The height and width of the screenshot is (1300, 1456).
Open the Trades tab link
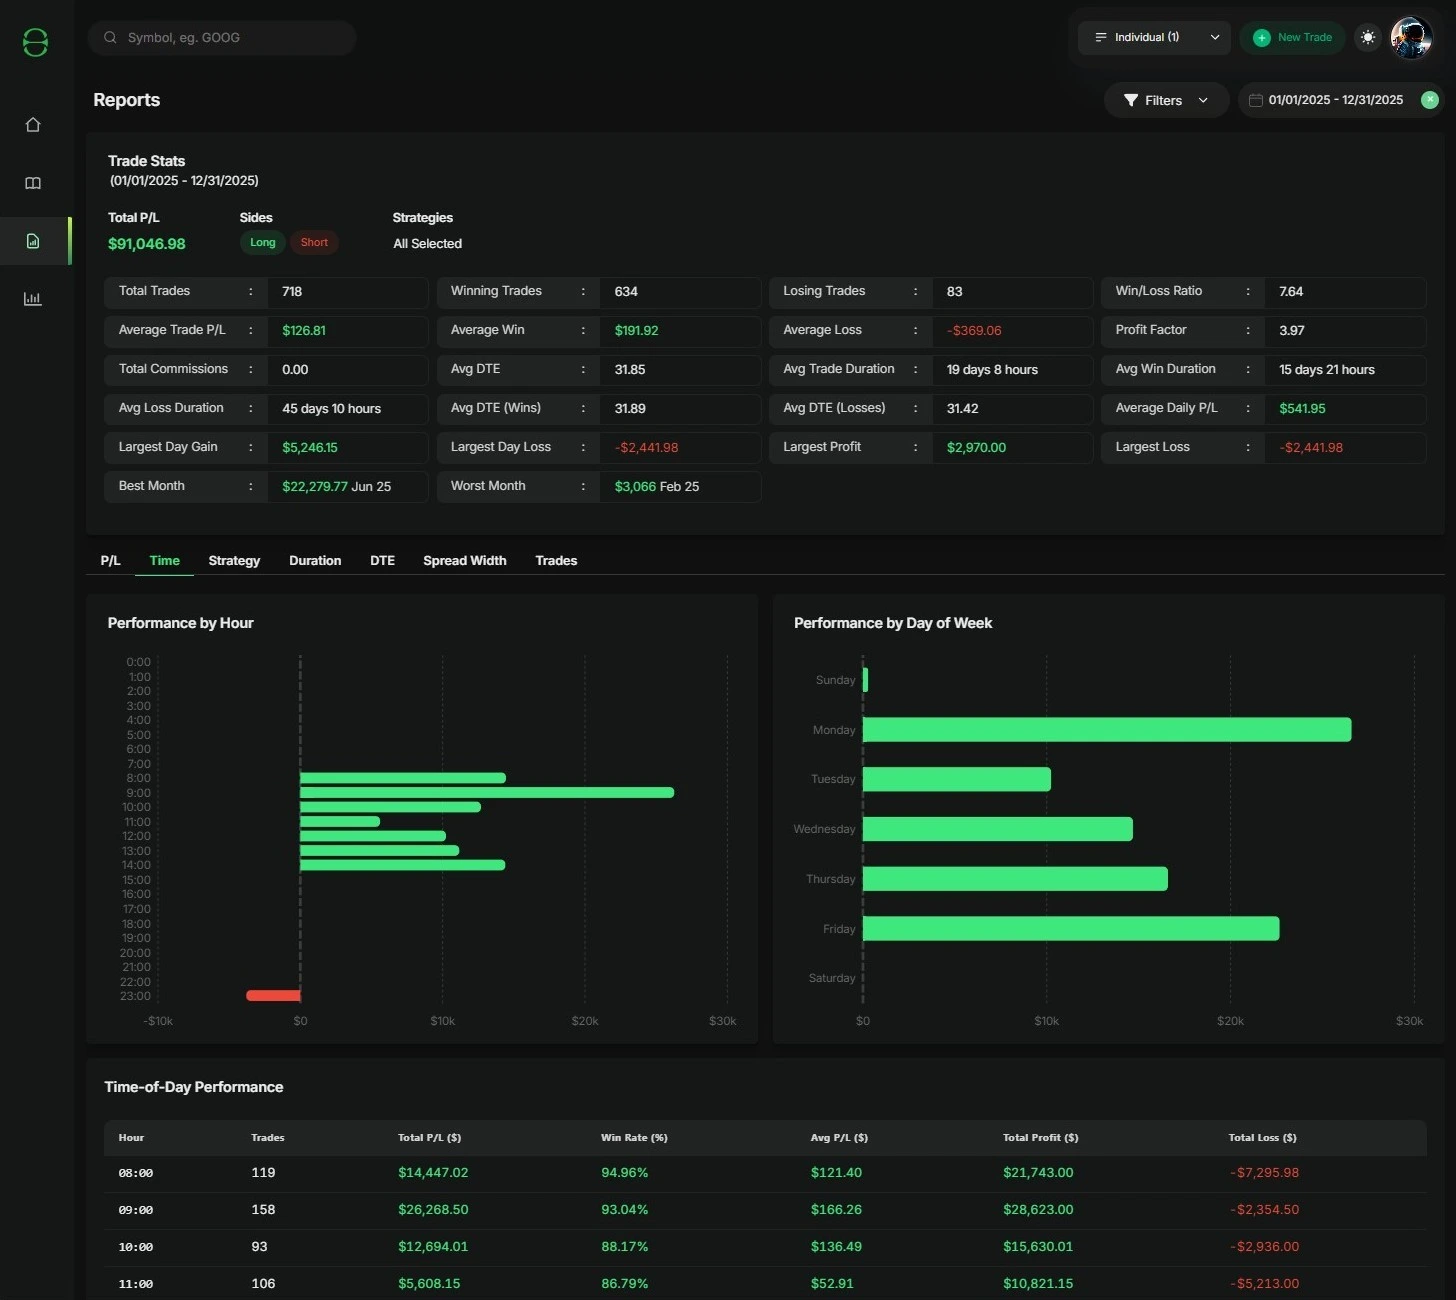pyautogui.click(x=556, y=561)
